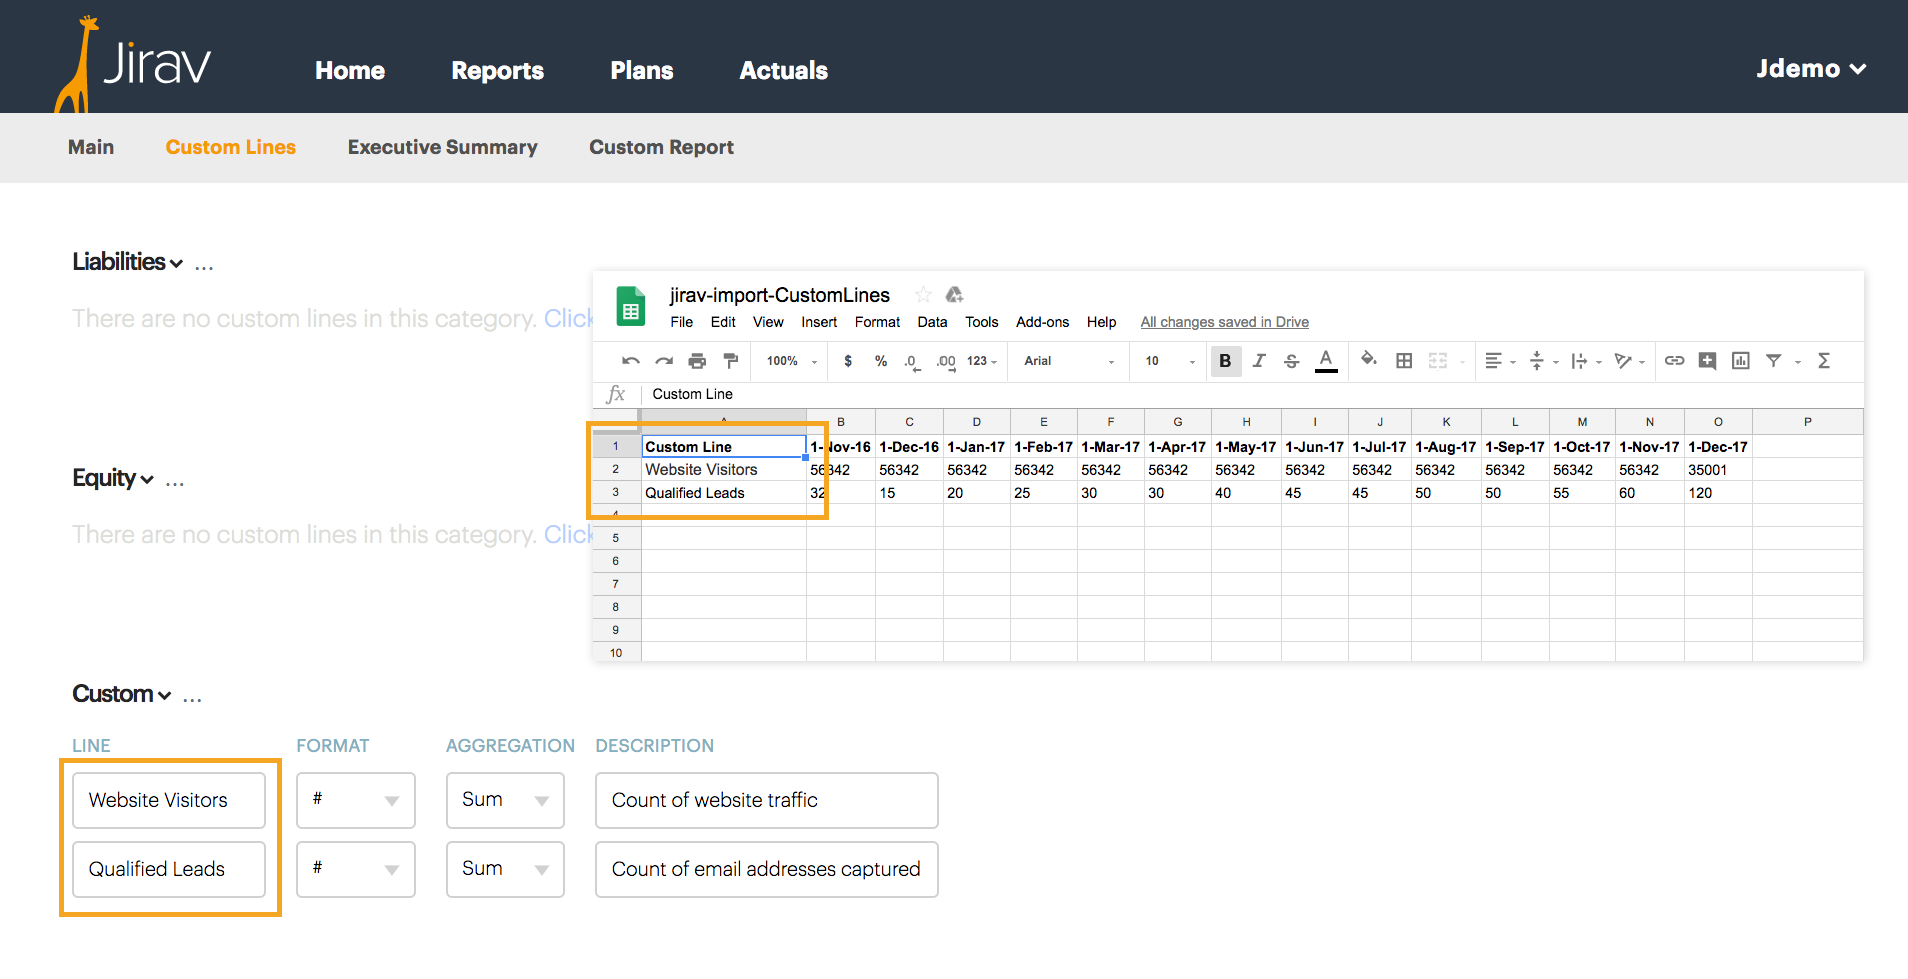Click 'All changes saved in Drive' link
Image resolution: width=1908 pixels, height=979 pixels.
[x=1224, y=322]
